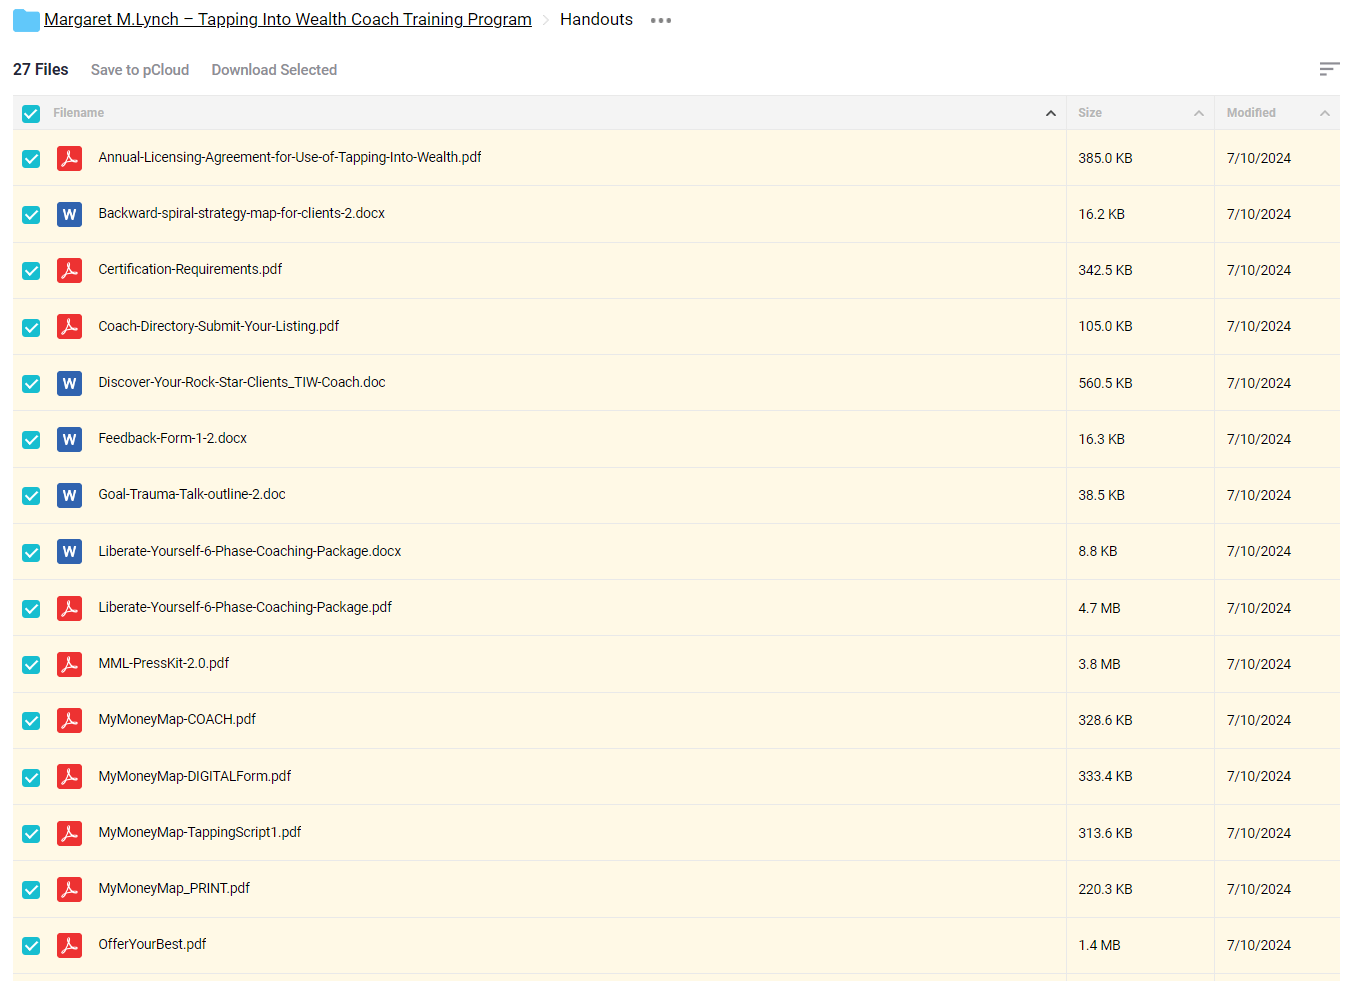The width and height of the screenshot is (1354, 981).
Task: Click the Size column header label
Action: tap(1090, 113)
